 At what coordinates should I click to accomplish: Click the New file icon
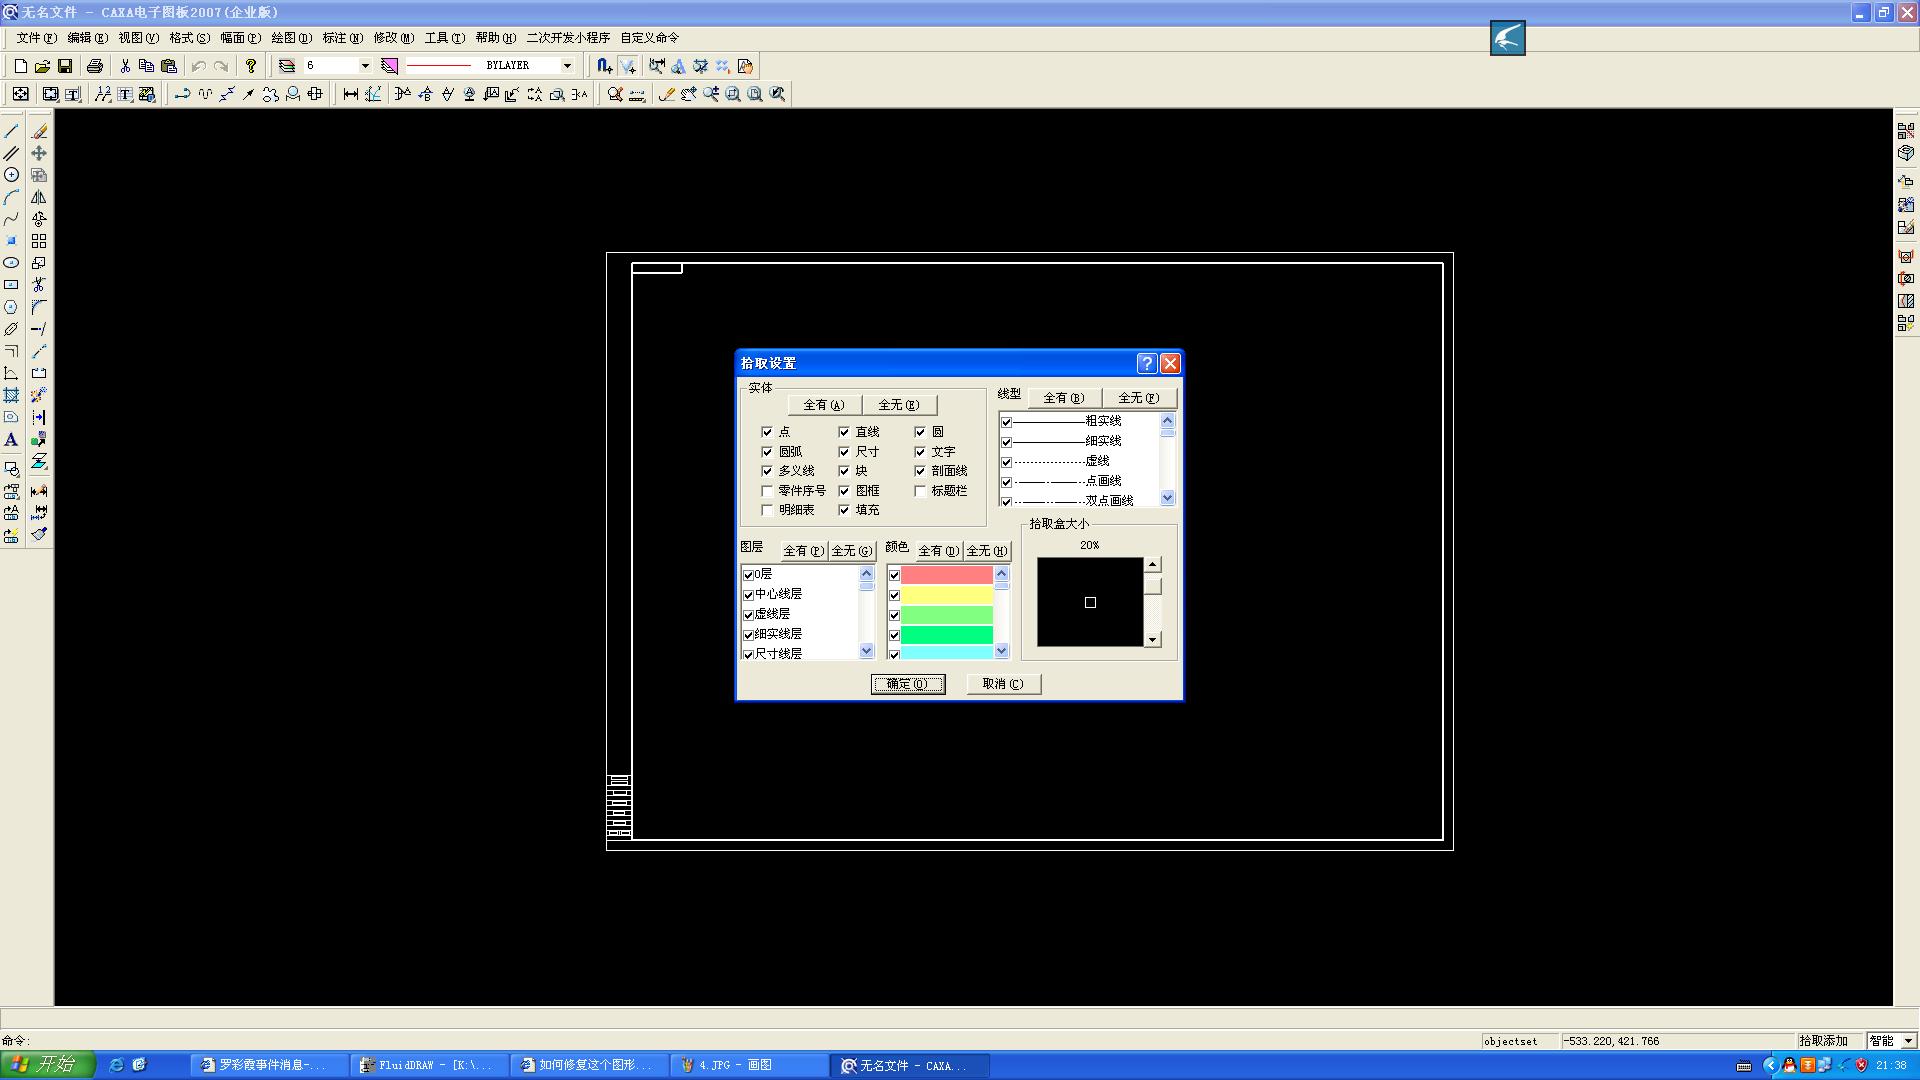(20, 66)
